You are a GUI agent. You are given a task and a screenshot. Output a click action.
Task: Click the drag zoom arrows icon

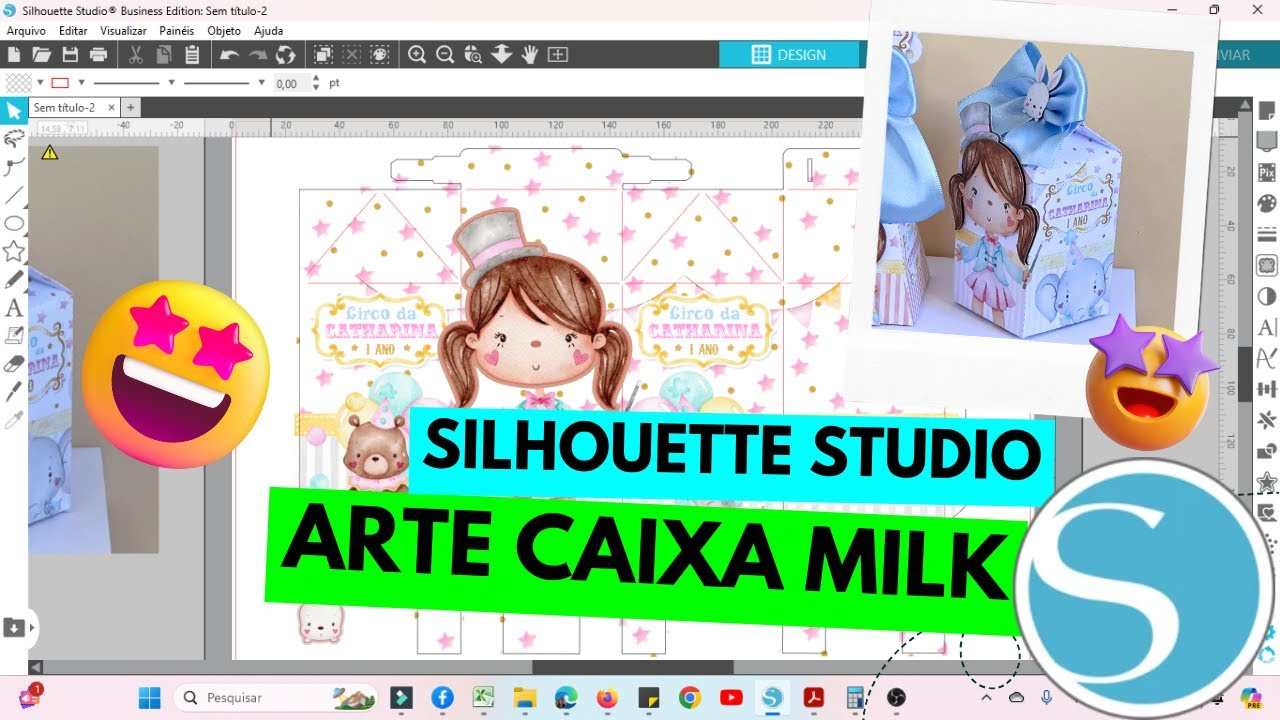(x=502, y=54)
